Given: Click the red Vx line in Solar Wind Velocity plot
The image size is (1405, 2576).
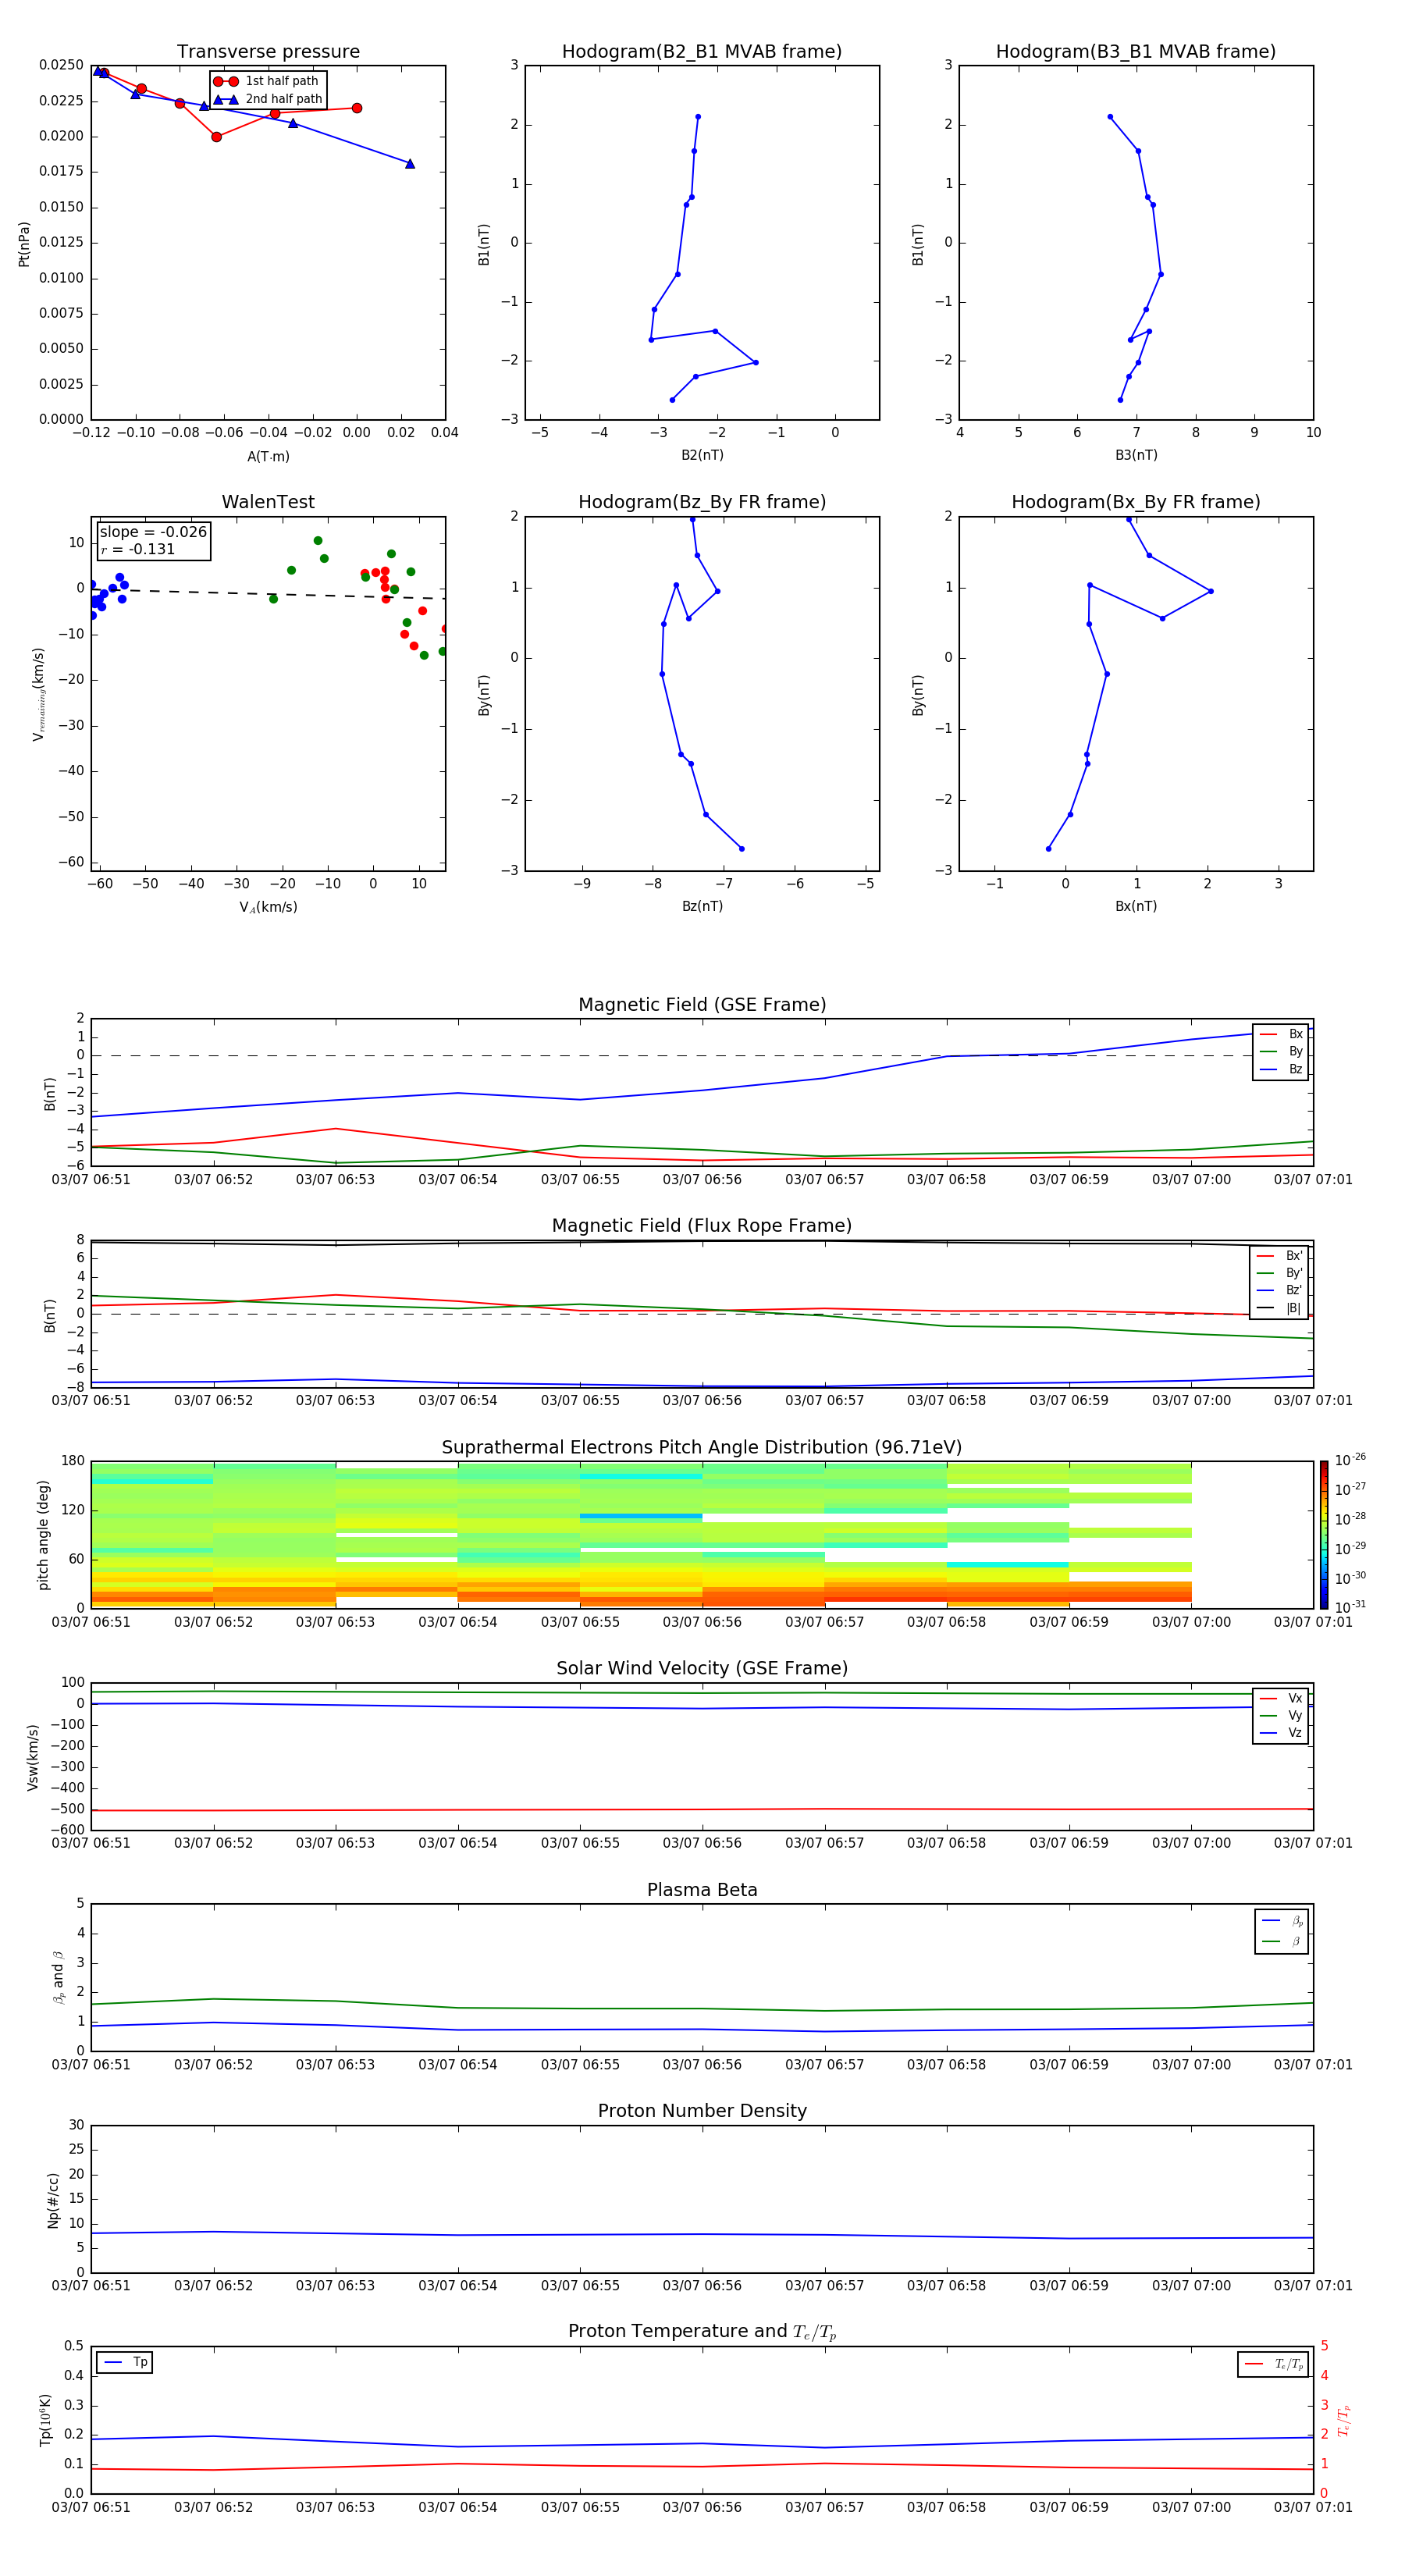Looking at the screenshot, I should coord(702,1809).
